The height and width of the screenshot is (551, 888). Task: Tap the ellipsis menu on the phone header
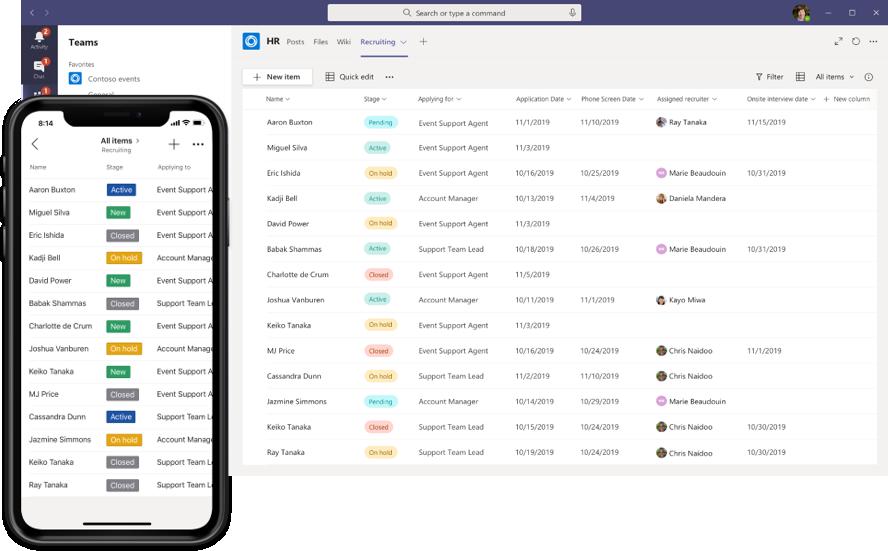point(198,144)
